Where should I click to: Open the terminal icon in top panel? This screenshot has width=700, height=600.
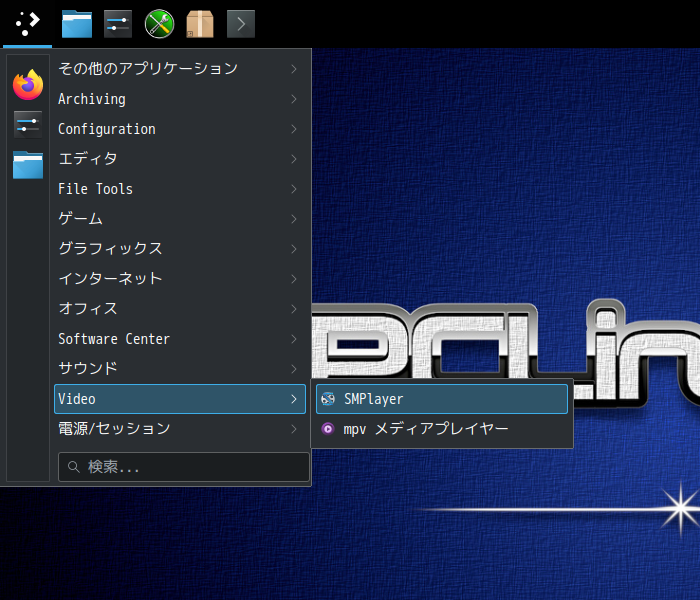(241, 24)
